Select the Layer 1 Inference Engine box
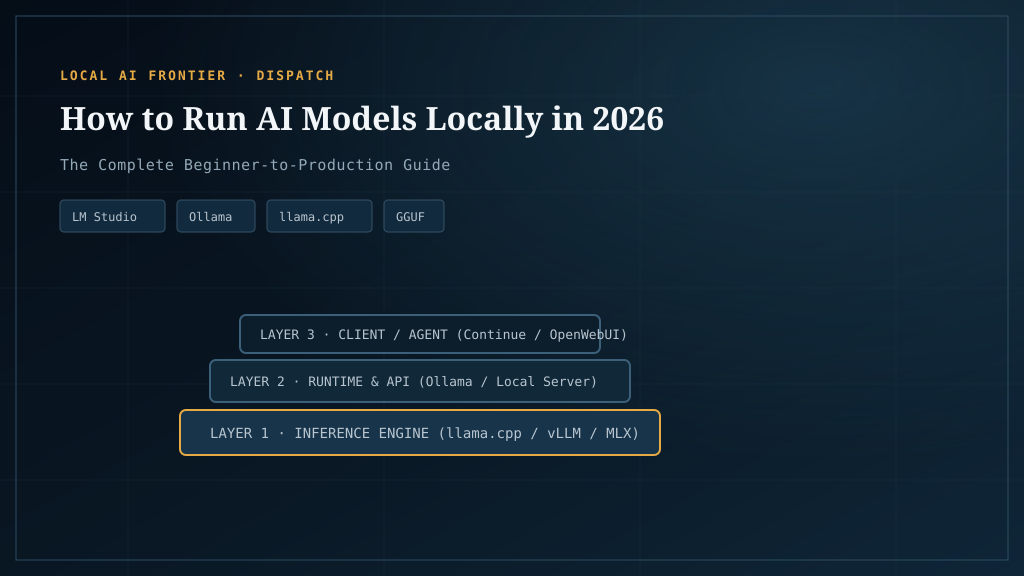This screenshot has width=1024, height=576. (x=420, y=433)
